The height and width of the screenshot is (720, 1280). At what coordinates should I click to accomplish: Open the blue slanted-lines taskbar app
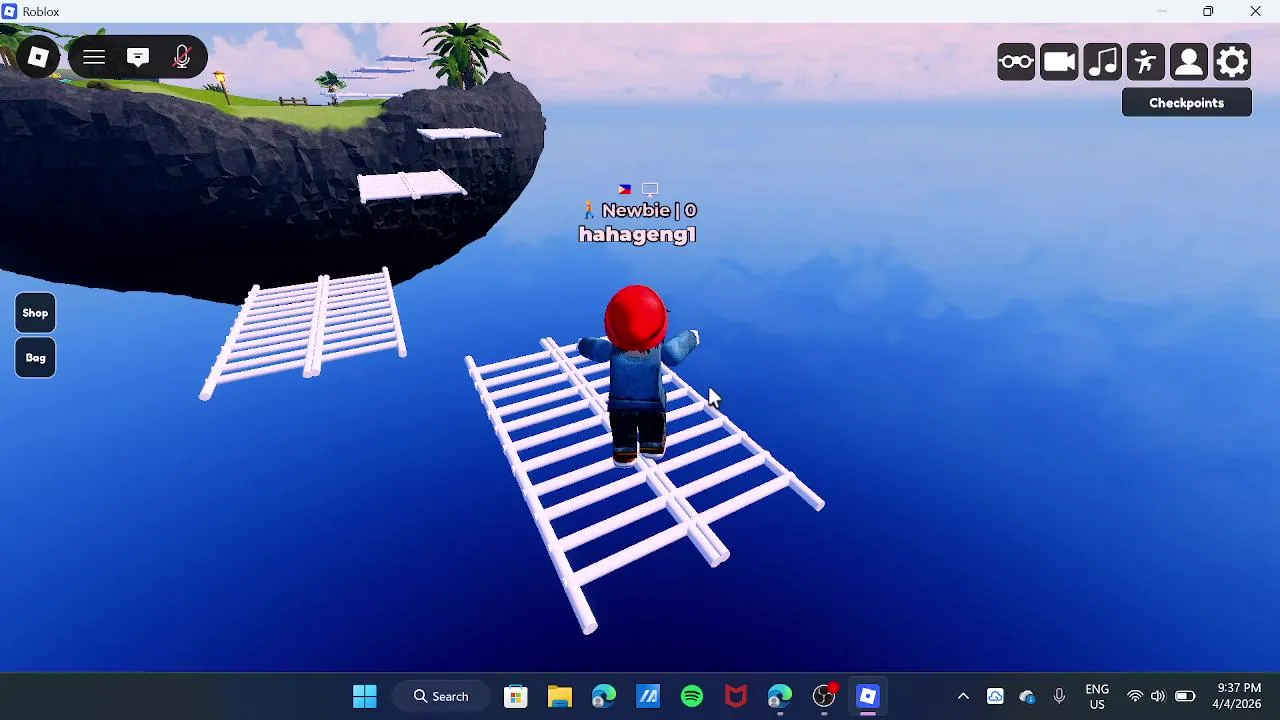click(x=648, y=696)
